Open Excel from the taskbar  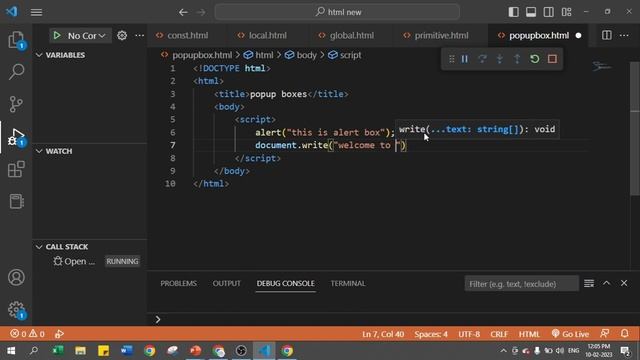[x=58, y=351]
